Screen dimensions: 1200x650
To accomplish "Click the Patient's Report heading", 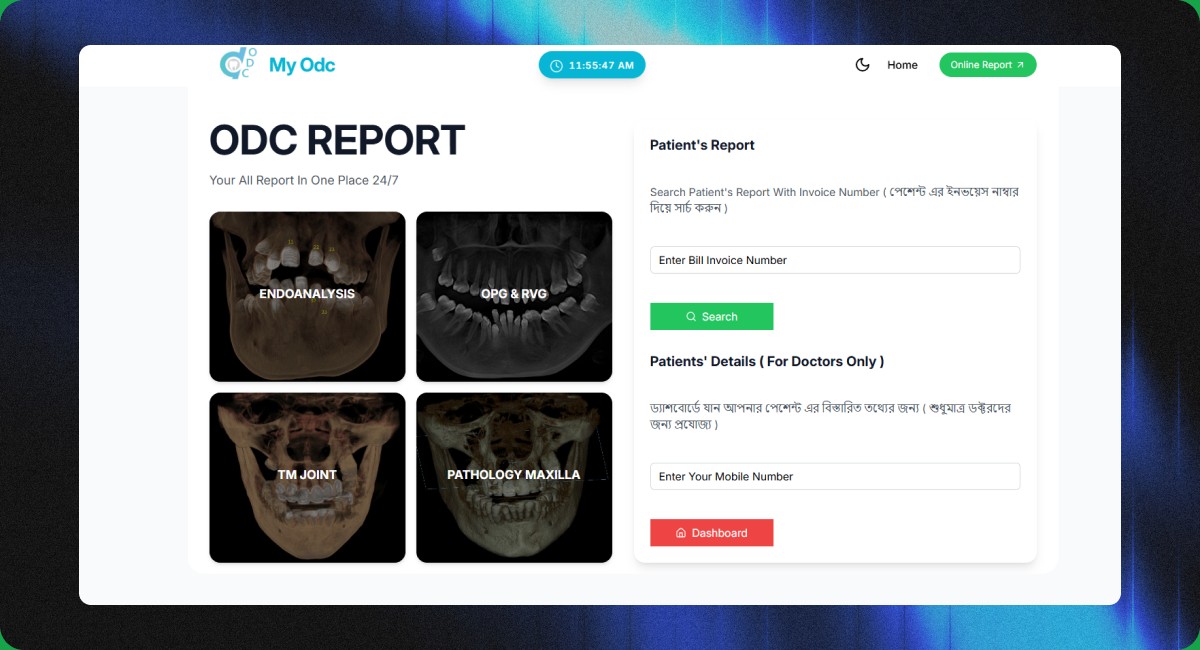I will pos(702,145).
